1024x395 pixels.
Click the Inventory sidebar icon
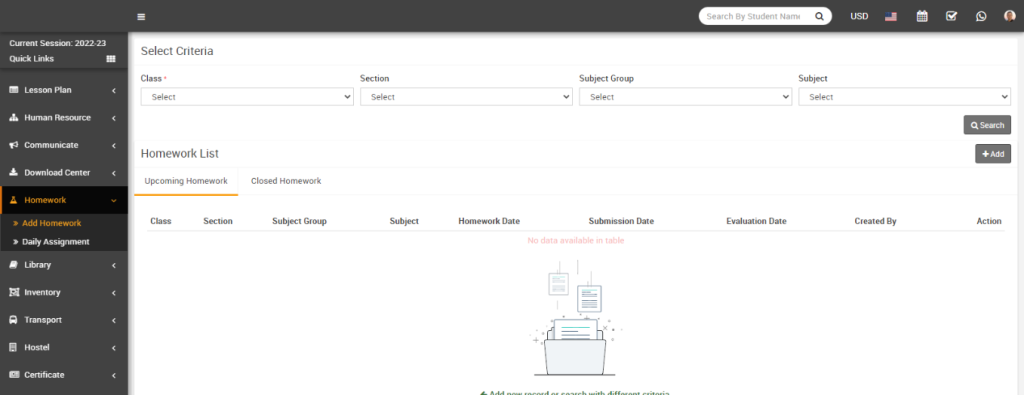[14, 292]
